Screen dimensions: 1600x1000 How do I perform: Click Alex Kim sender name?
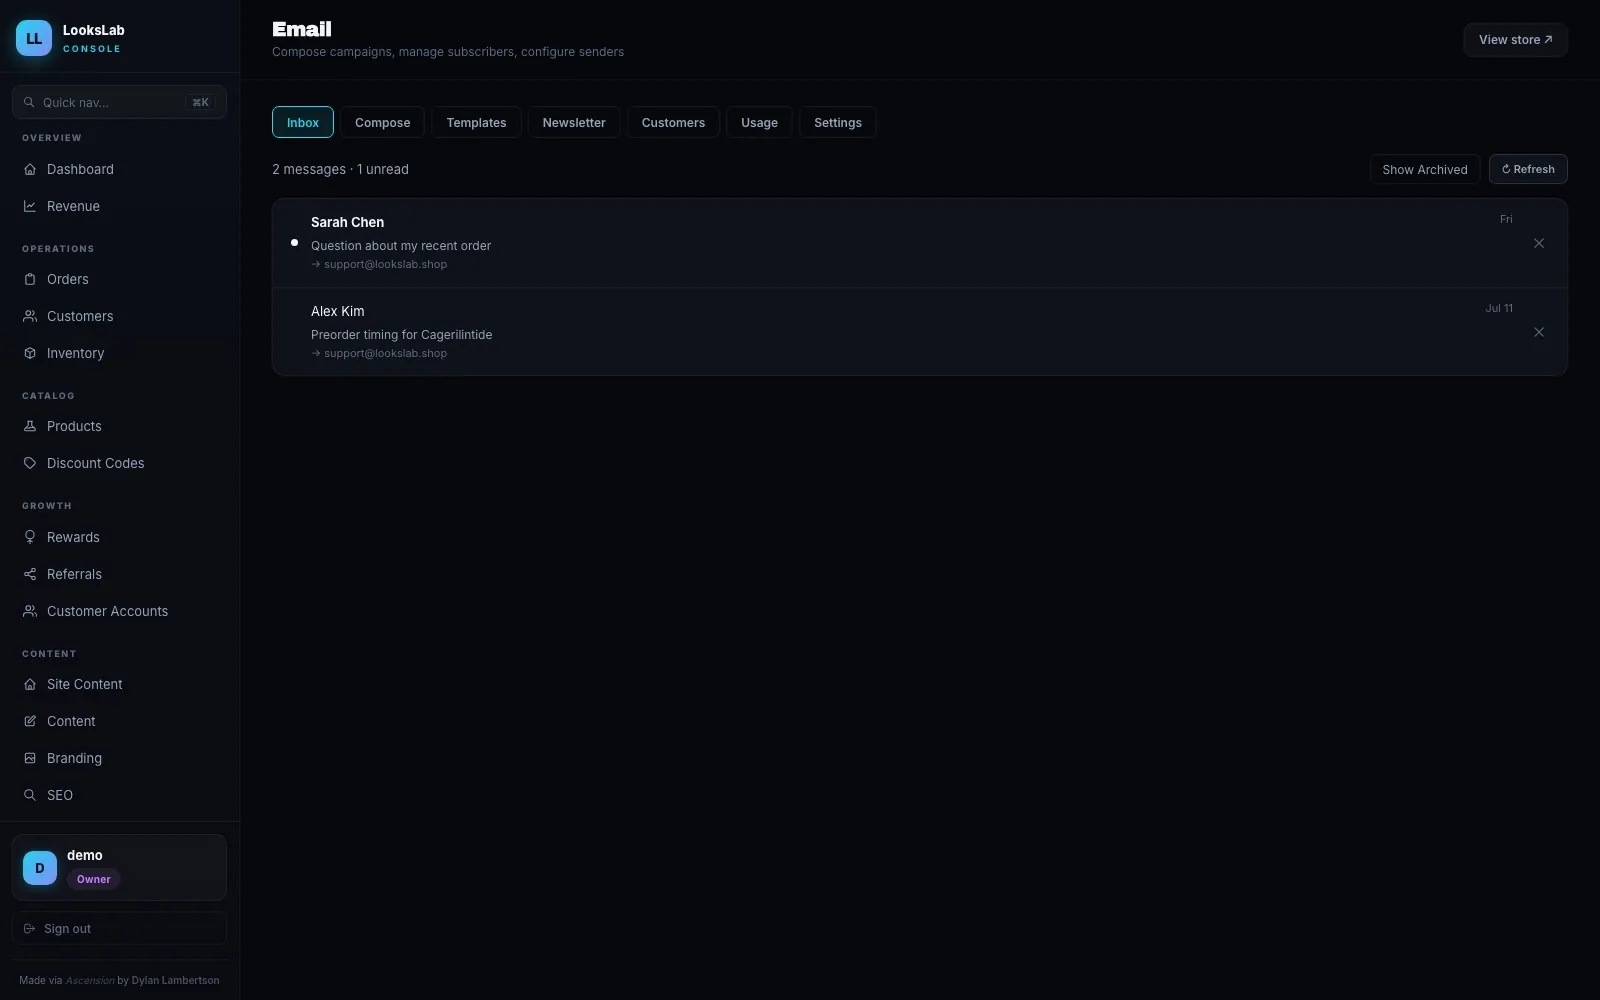(338, 311)
